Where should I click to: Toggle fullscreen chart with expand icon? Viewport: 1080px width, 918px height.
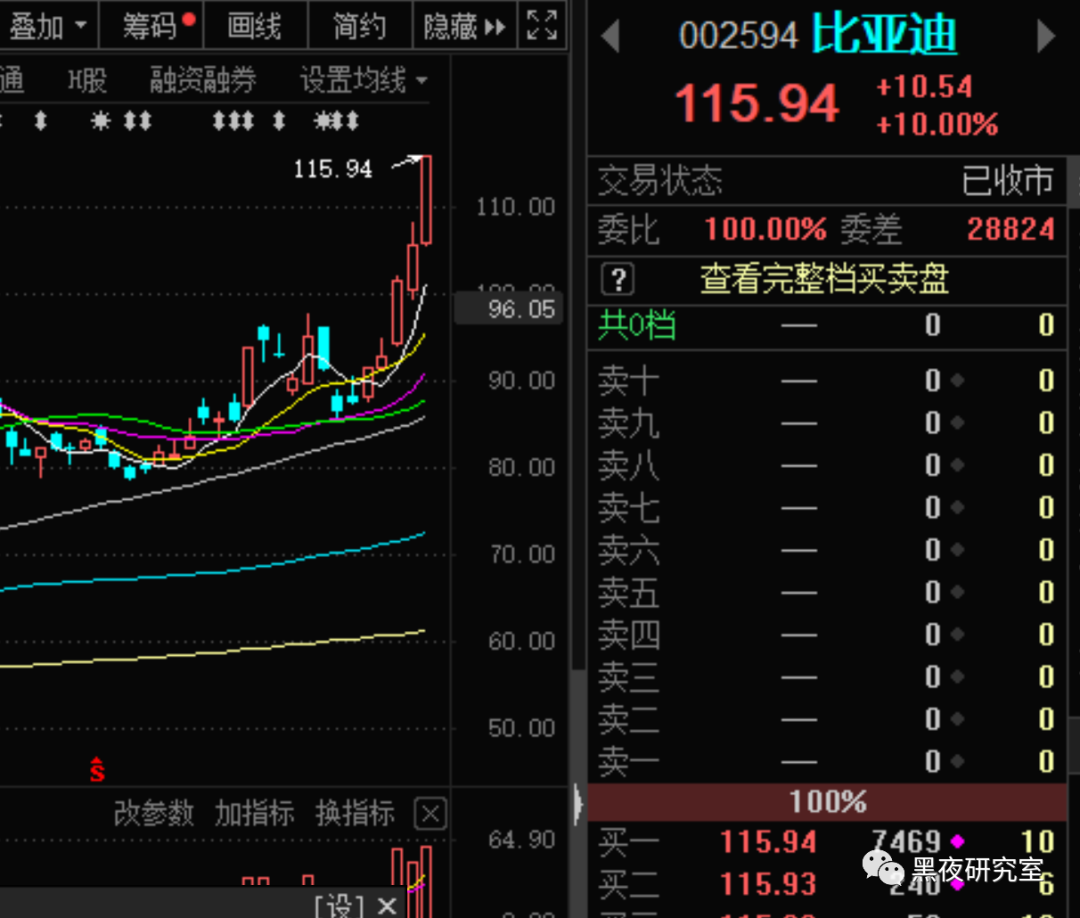click(542, 25)
